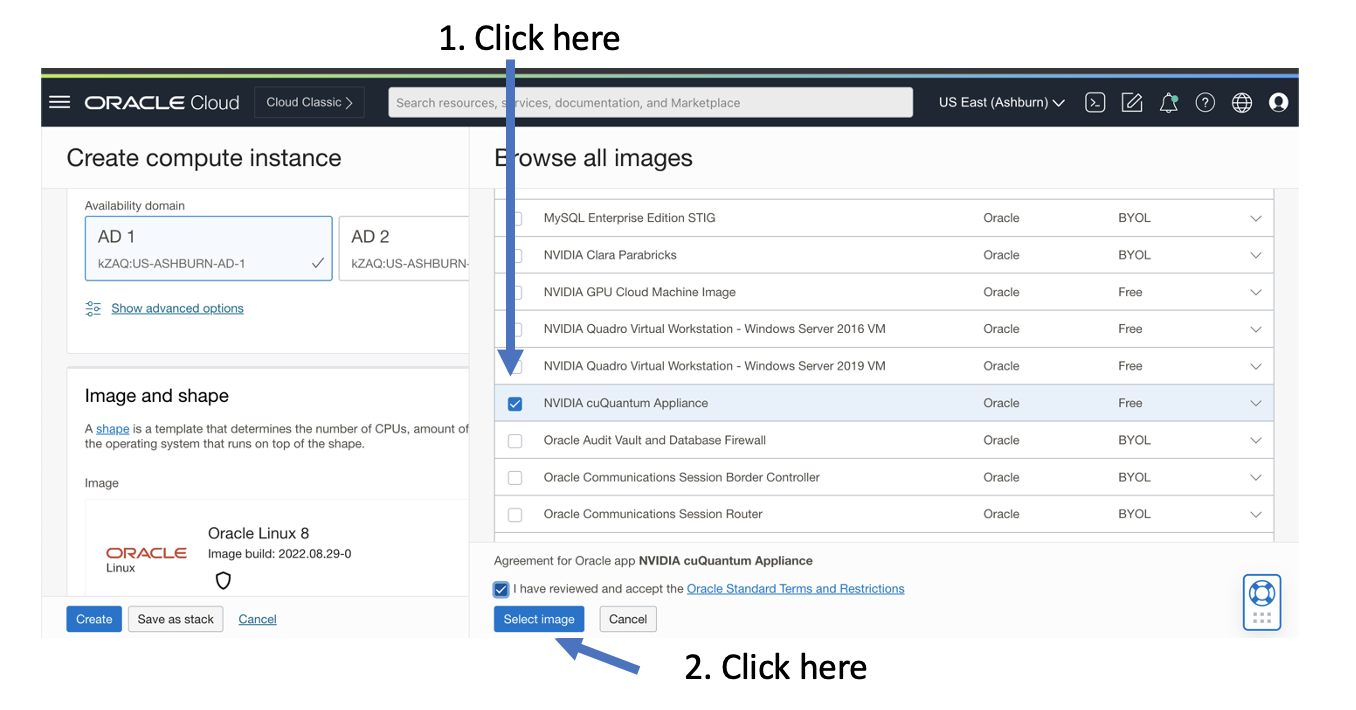The image size is (1356, 710).
Task: Select availability domain AD 1
Action: click(x=209, y=249)
